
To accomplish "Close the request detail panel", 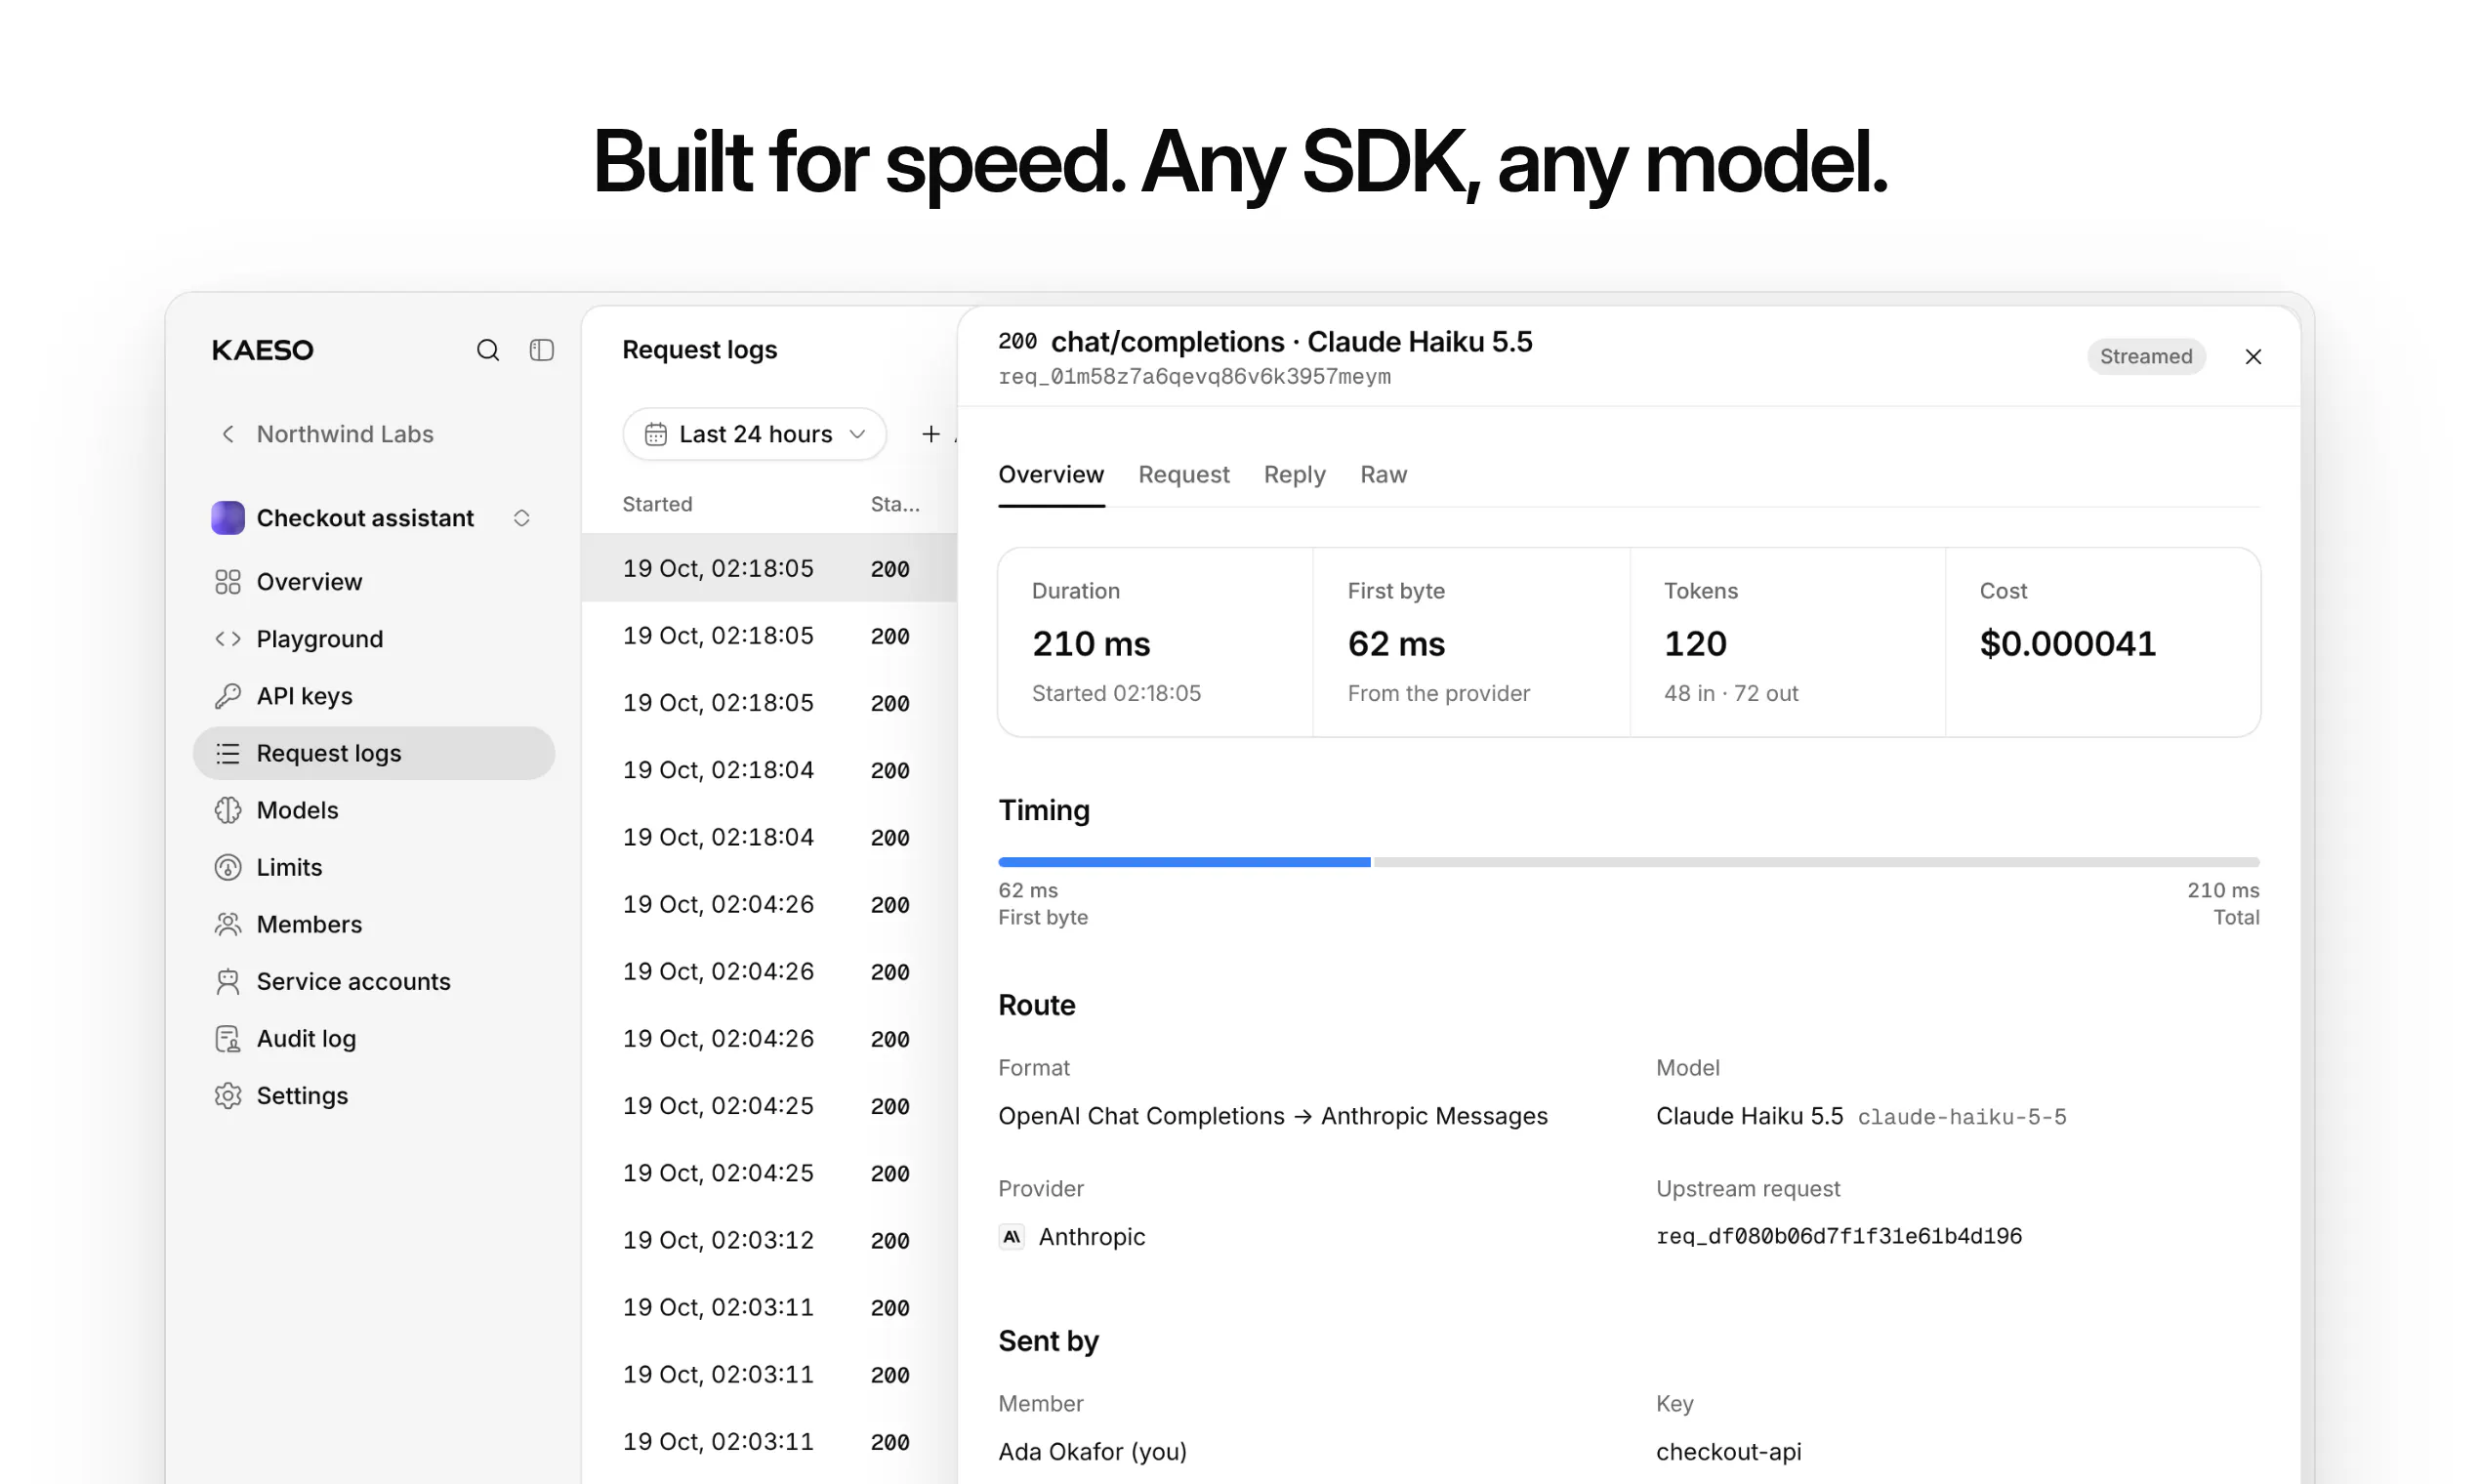I will 2253,357.
